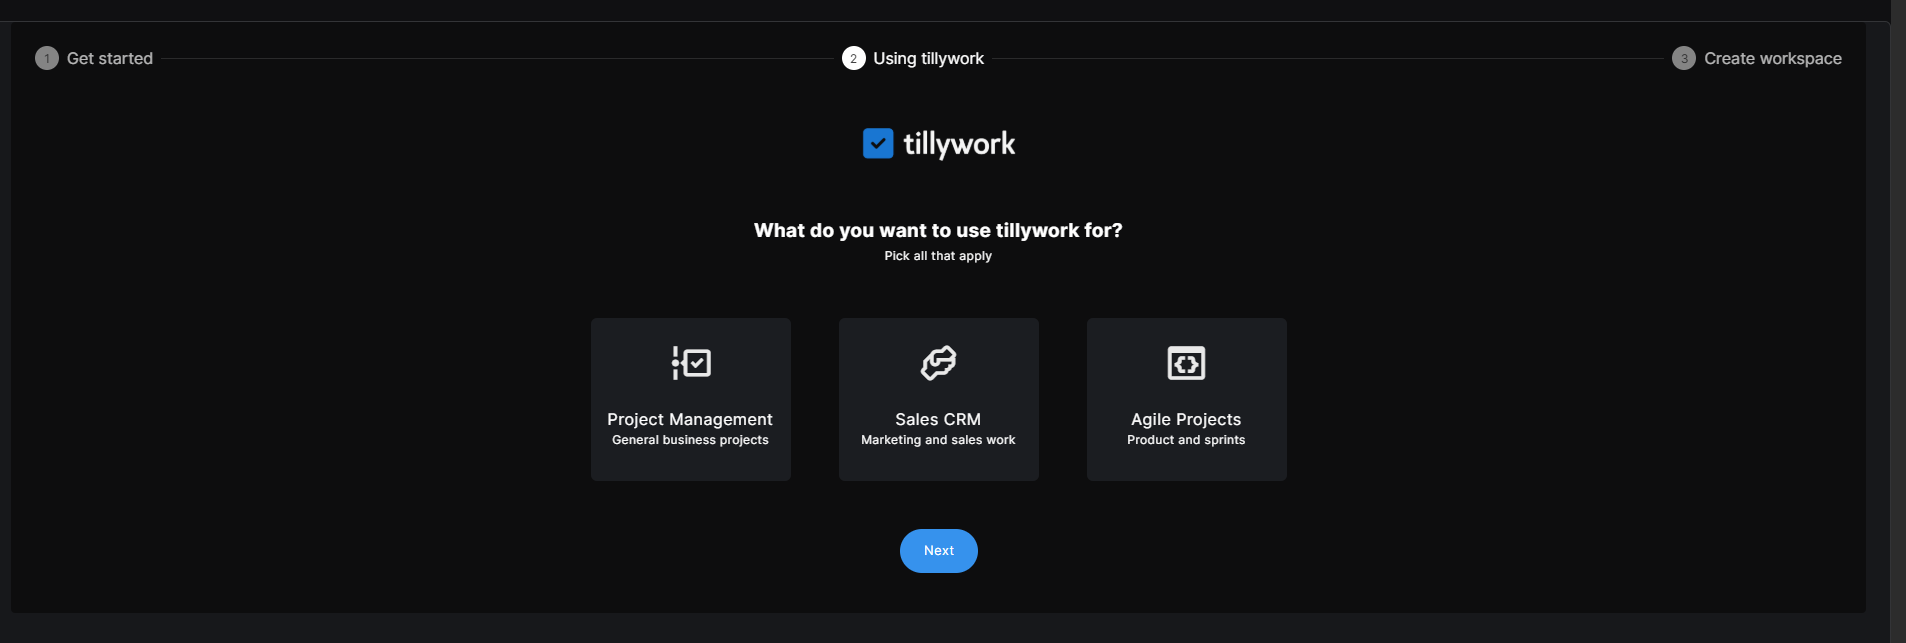This screenshot has width=1906, height=643.
Task: Click the 'Marketing and sales work' subtitle
Action: click(x=938, y=440)
